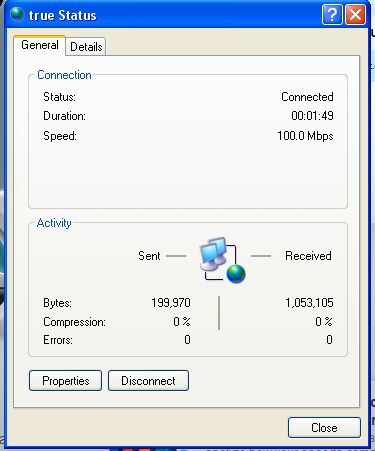Click the Received label
The image size is (375, 451).
pos(308,256)
